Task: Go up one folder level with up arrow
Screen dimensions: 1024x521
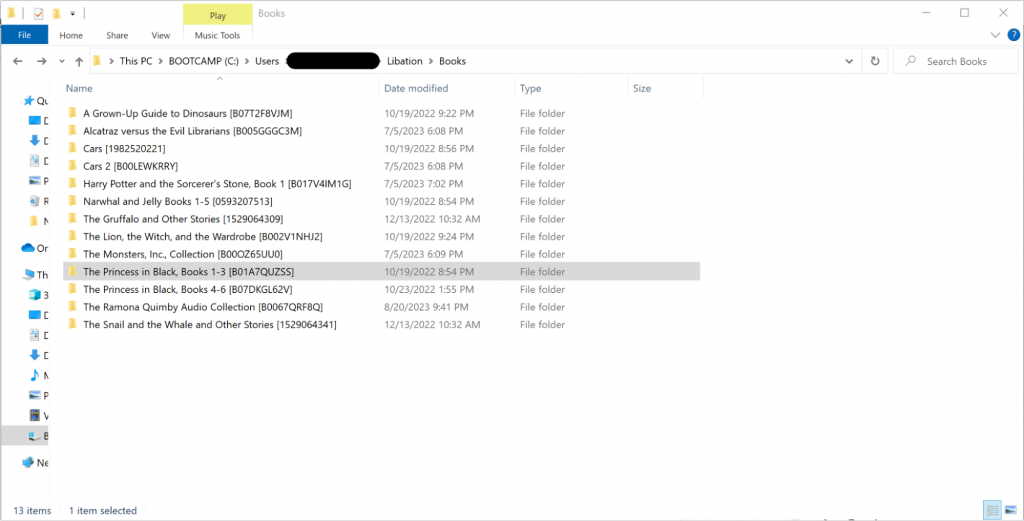Action: coord(79,61)
